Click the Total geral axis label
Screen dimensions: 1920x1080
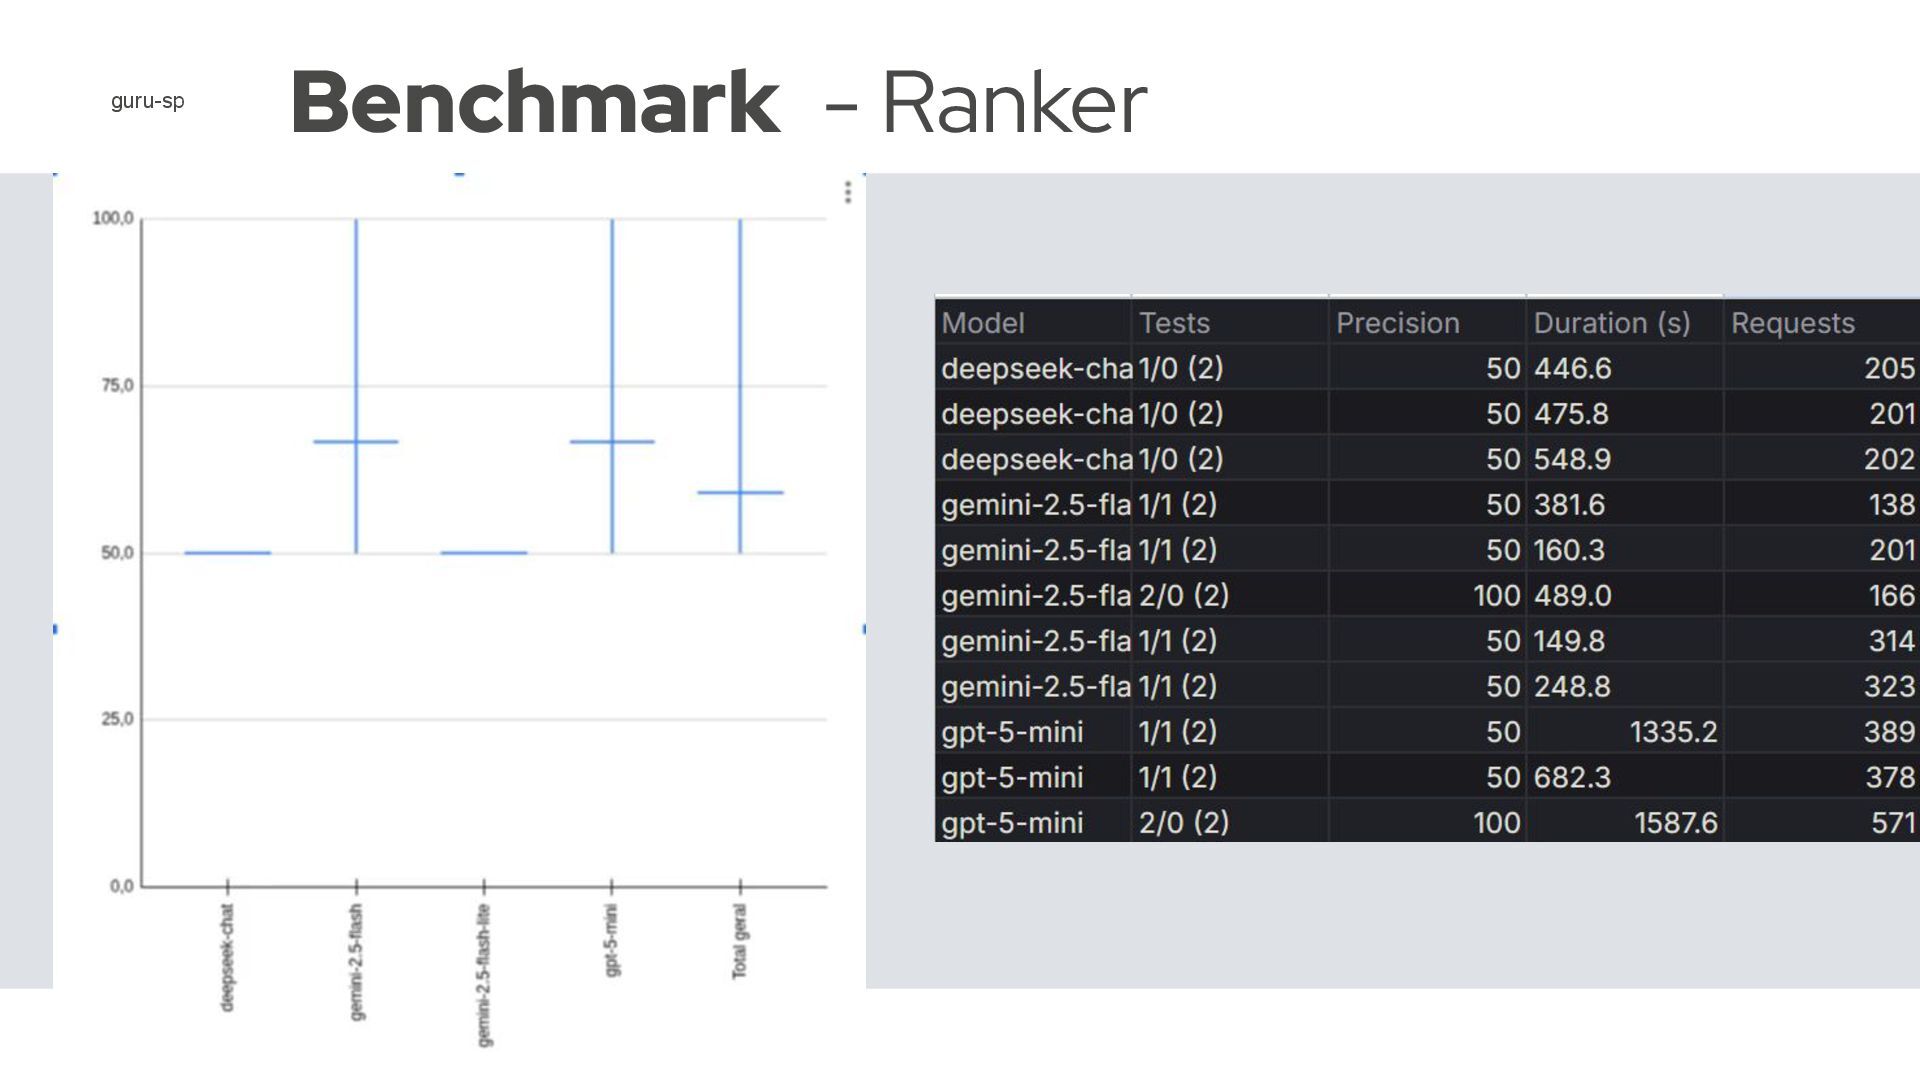tap(740, 941)
